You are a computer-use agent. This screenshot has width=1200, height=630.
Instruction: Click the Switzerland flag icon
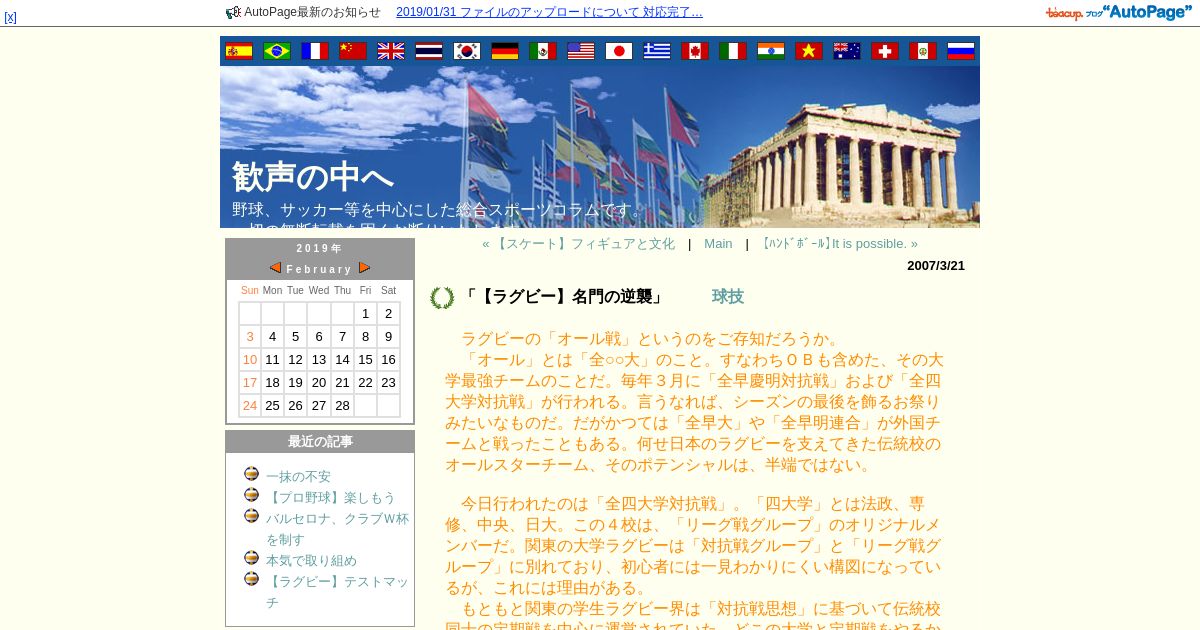click(x=885, y=51)
